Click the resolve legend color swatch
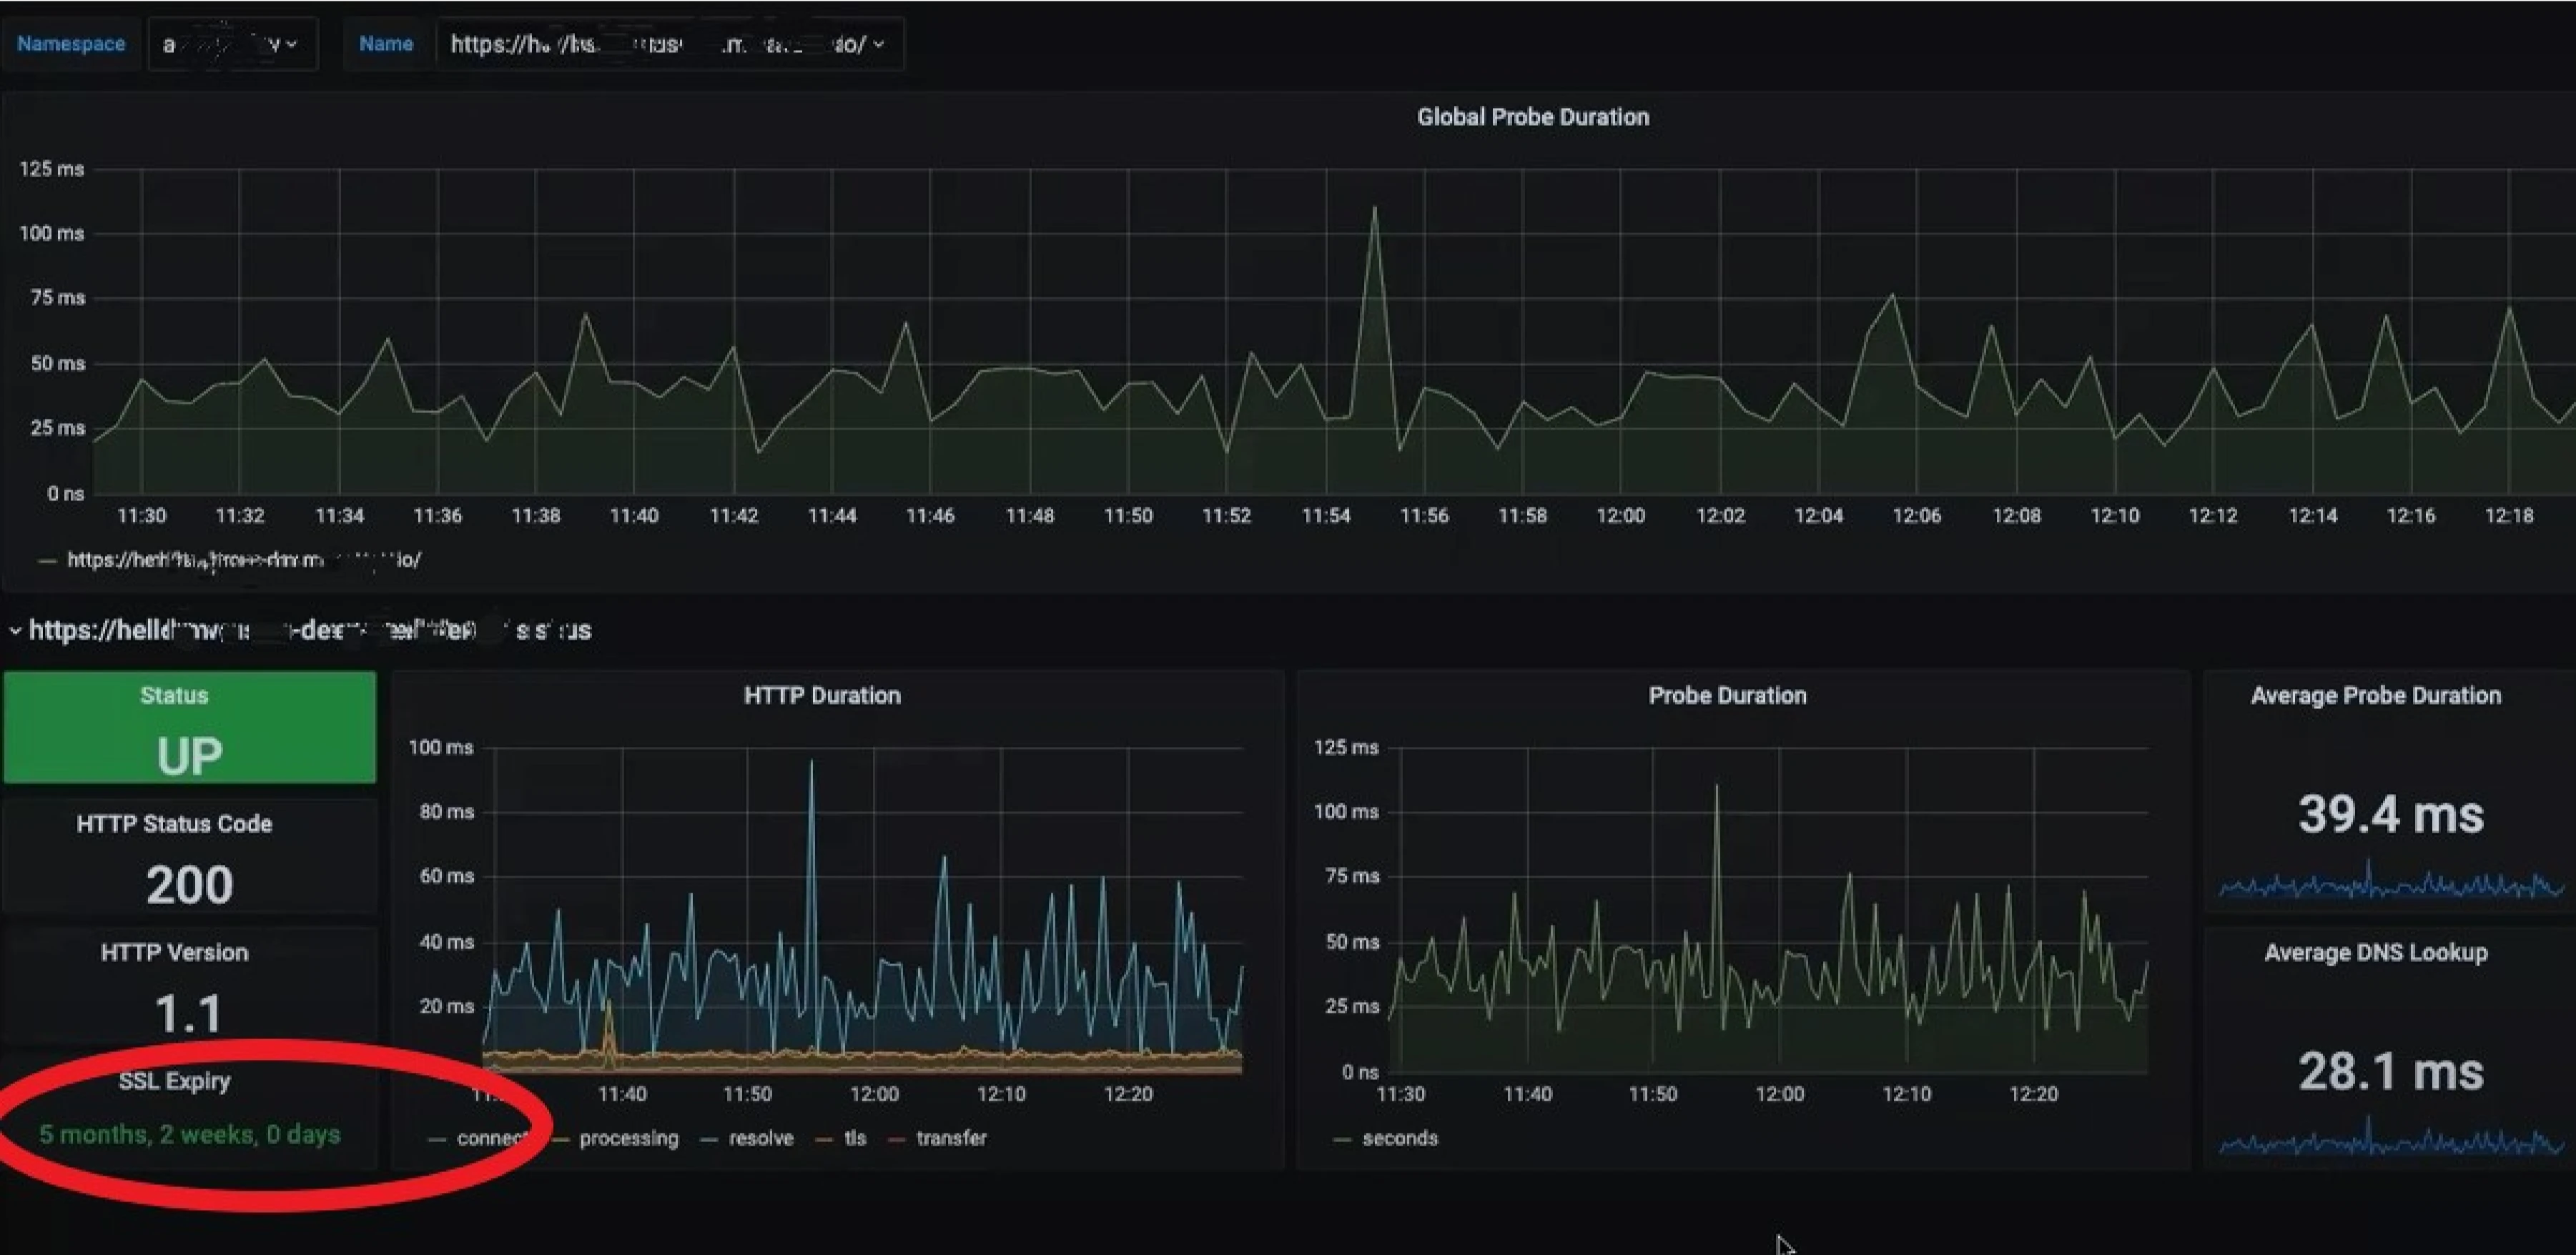Viewport: 2576px width, 1255px height. (x=709, y=1140)
